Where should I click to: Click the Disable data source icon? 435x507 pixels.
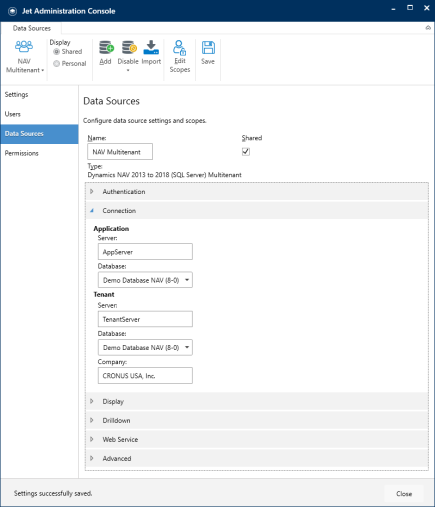[129, 48]
